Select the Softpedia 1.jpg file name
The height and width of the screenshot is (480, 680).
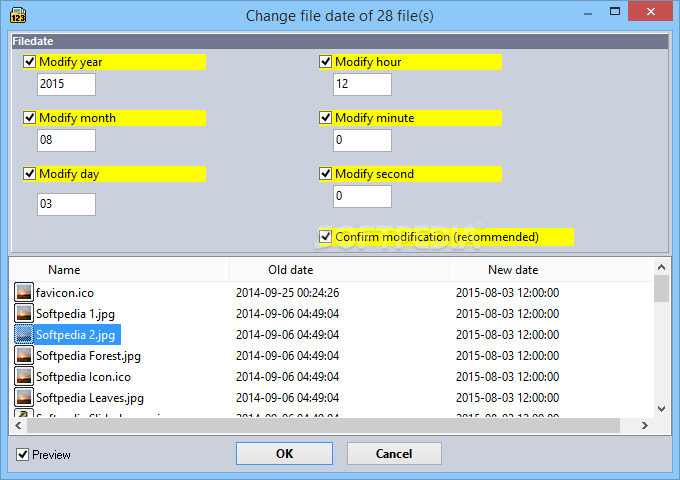click(x=75, y=313)
